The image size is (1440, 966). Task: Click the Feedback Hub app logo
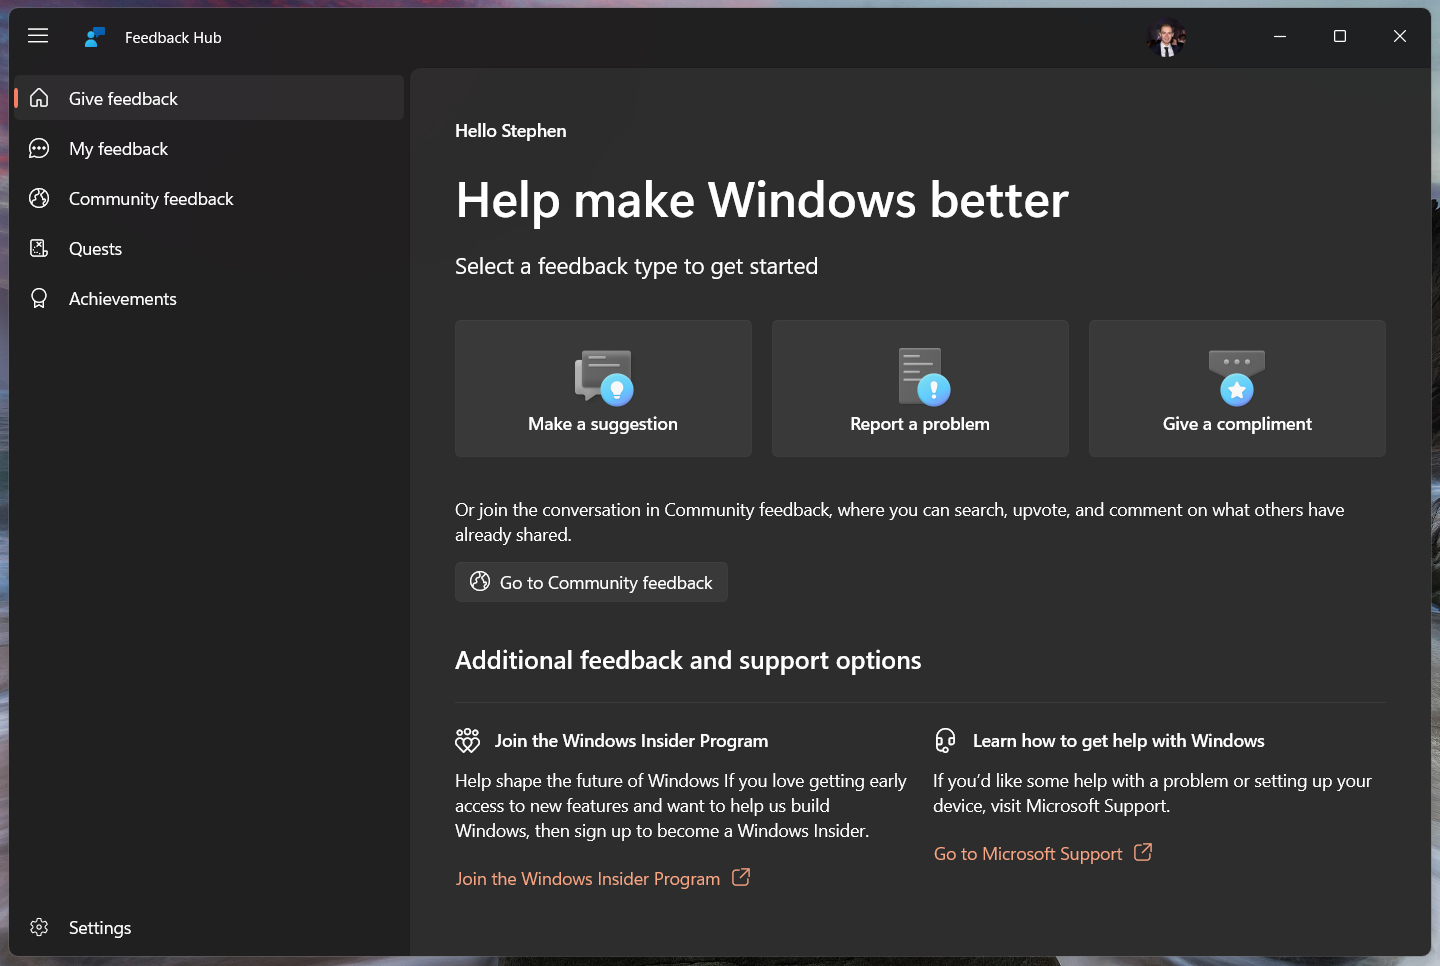95,37
